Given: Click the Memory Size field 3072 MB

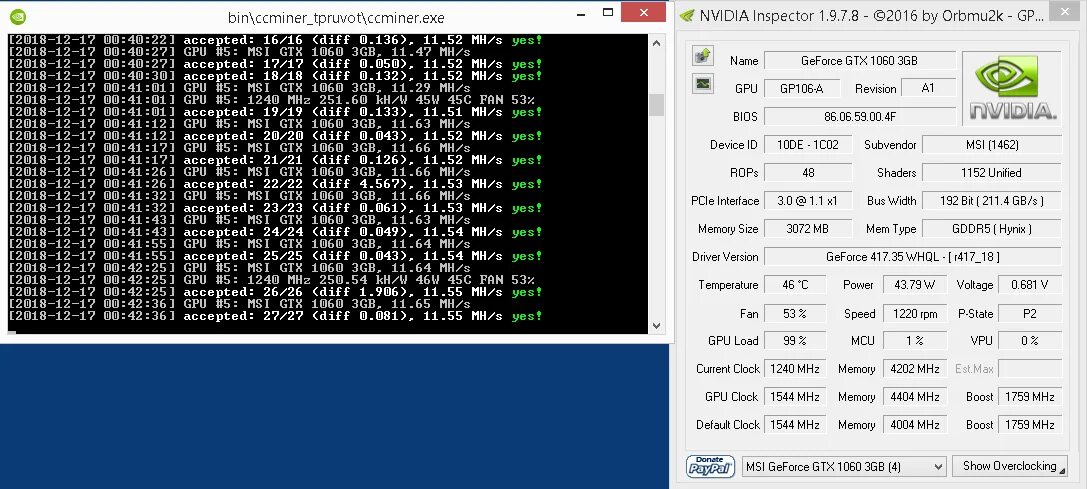Looking at the screenshot, I should click(808, 228).
